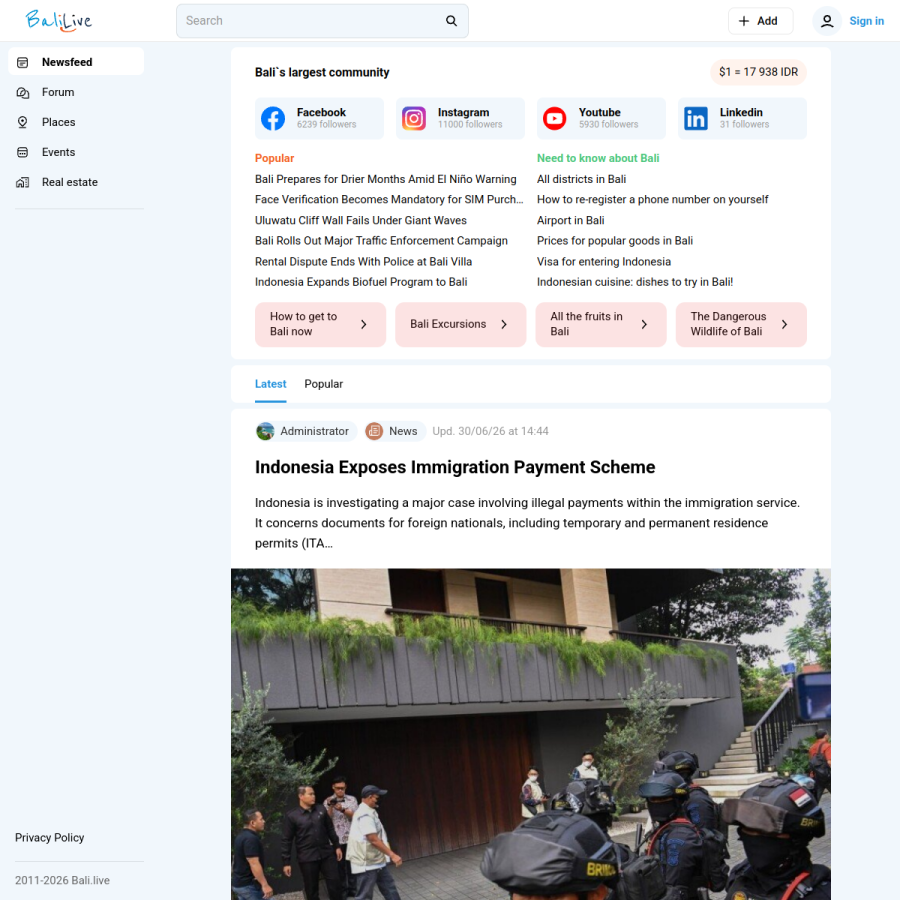Viewport: 900px width, 900px height.
Task: Click the Events calendar icon
Action: [22, 152]
